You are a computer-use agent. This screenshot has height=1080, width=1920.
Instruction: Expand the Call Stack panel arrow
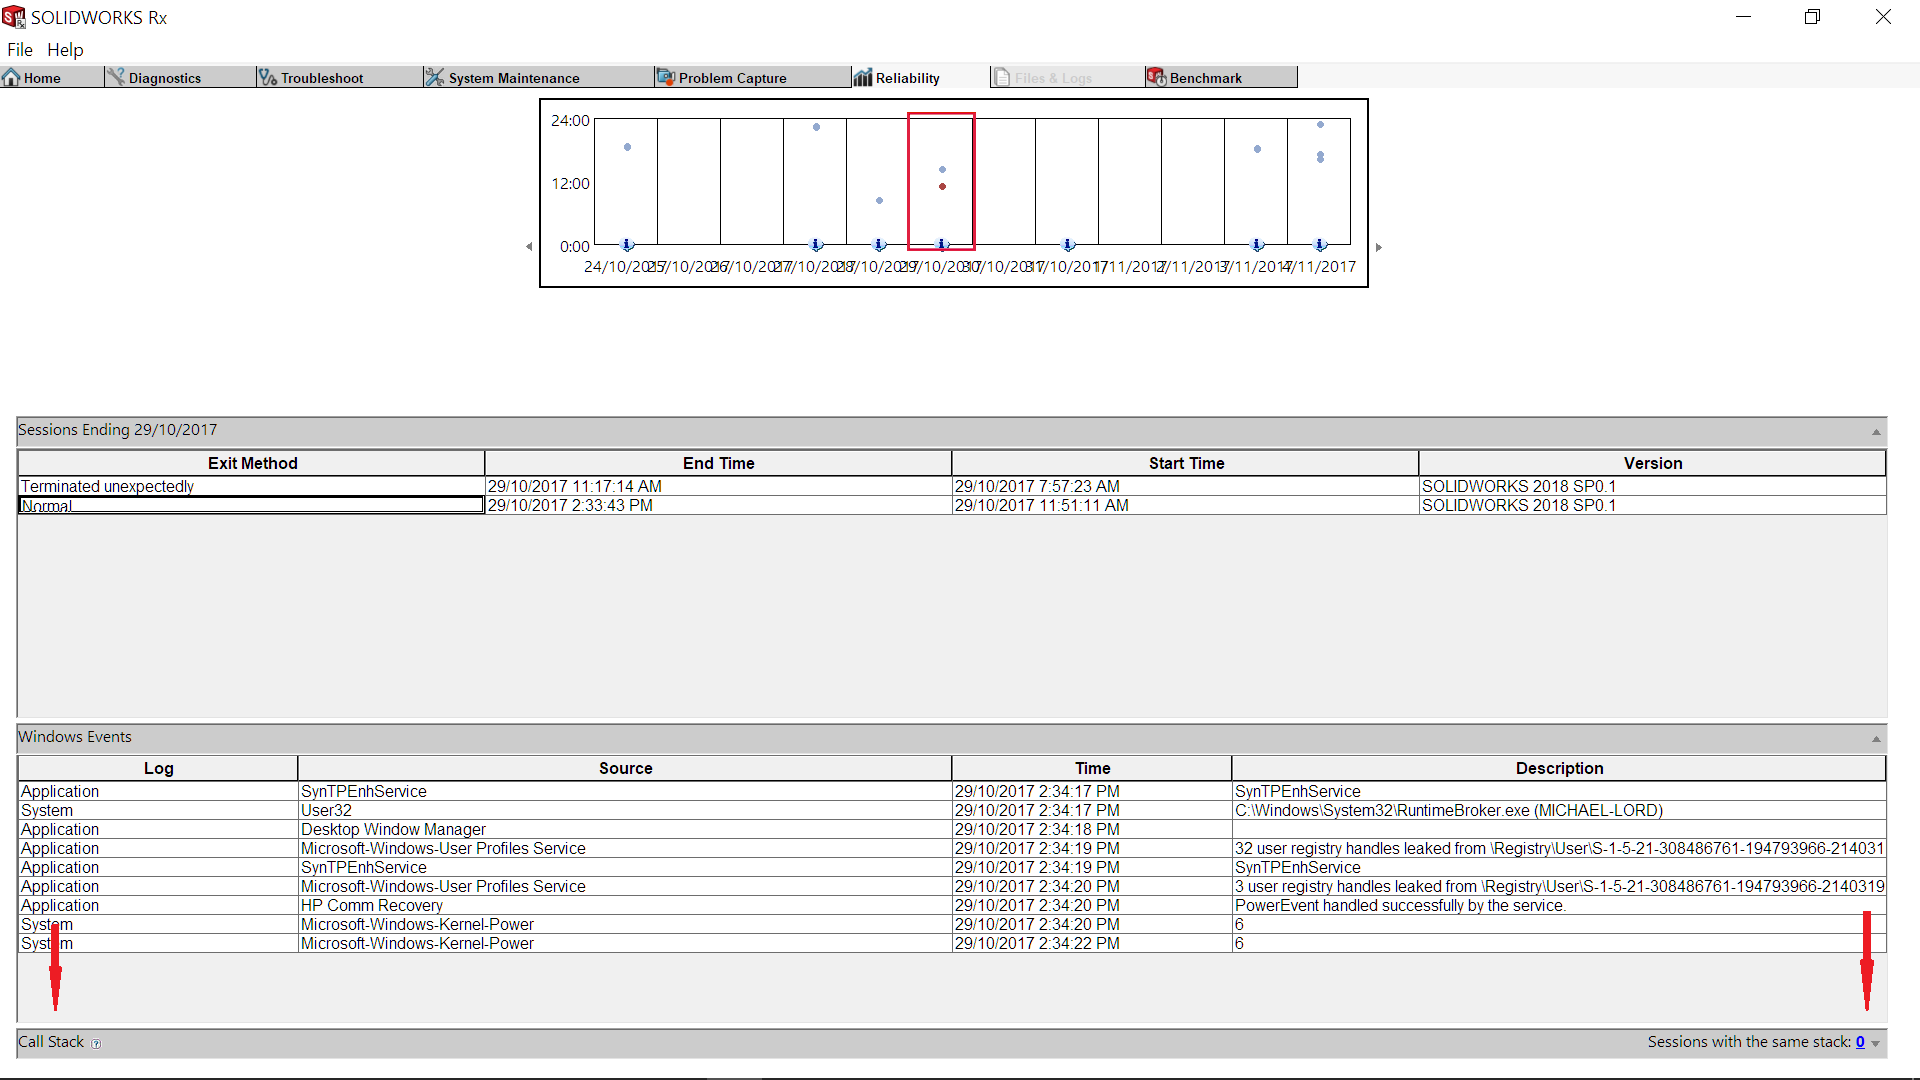1876,1043
